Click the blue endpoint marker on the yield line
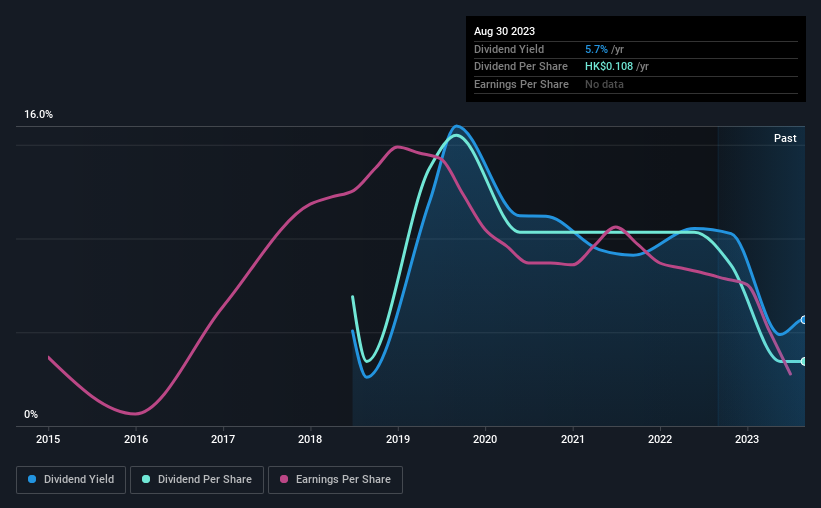 point(804,320)
